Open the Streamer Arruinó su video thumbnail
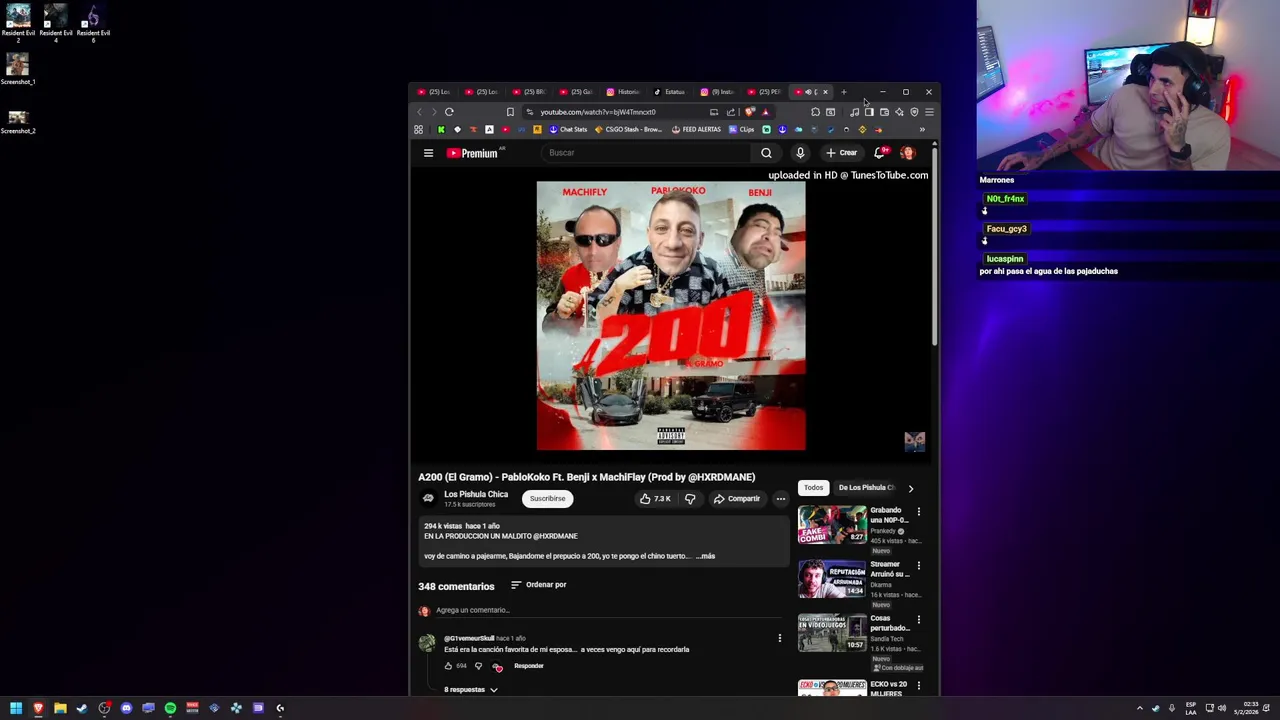The width and height of the screenshot is (1280, 720). tap(832, 579)
